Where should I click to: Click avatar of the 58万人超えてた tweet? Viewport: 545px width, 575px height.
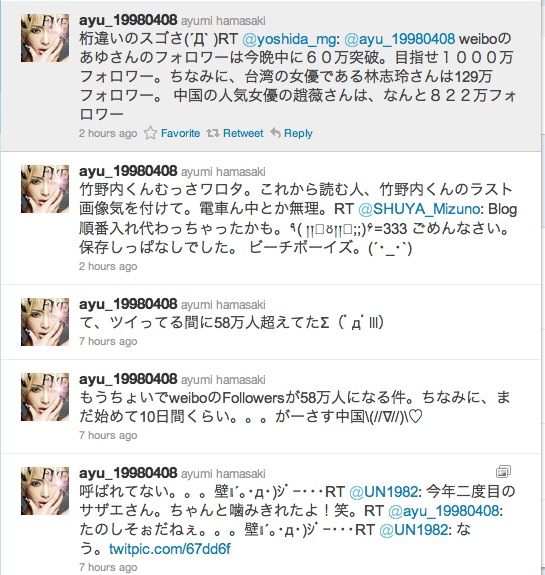pos(45,322)
